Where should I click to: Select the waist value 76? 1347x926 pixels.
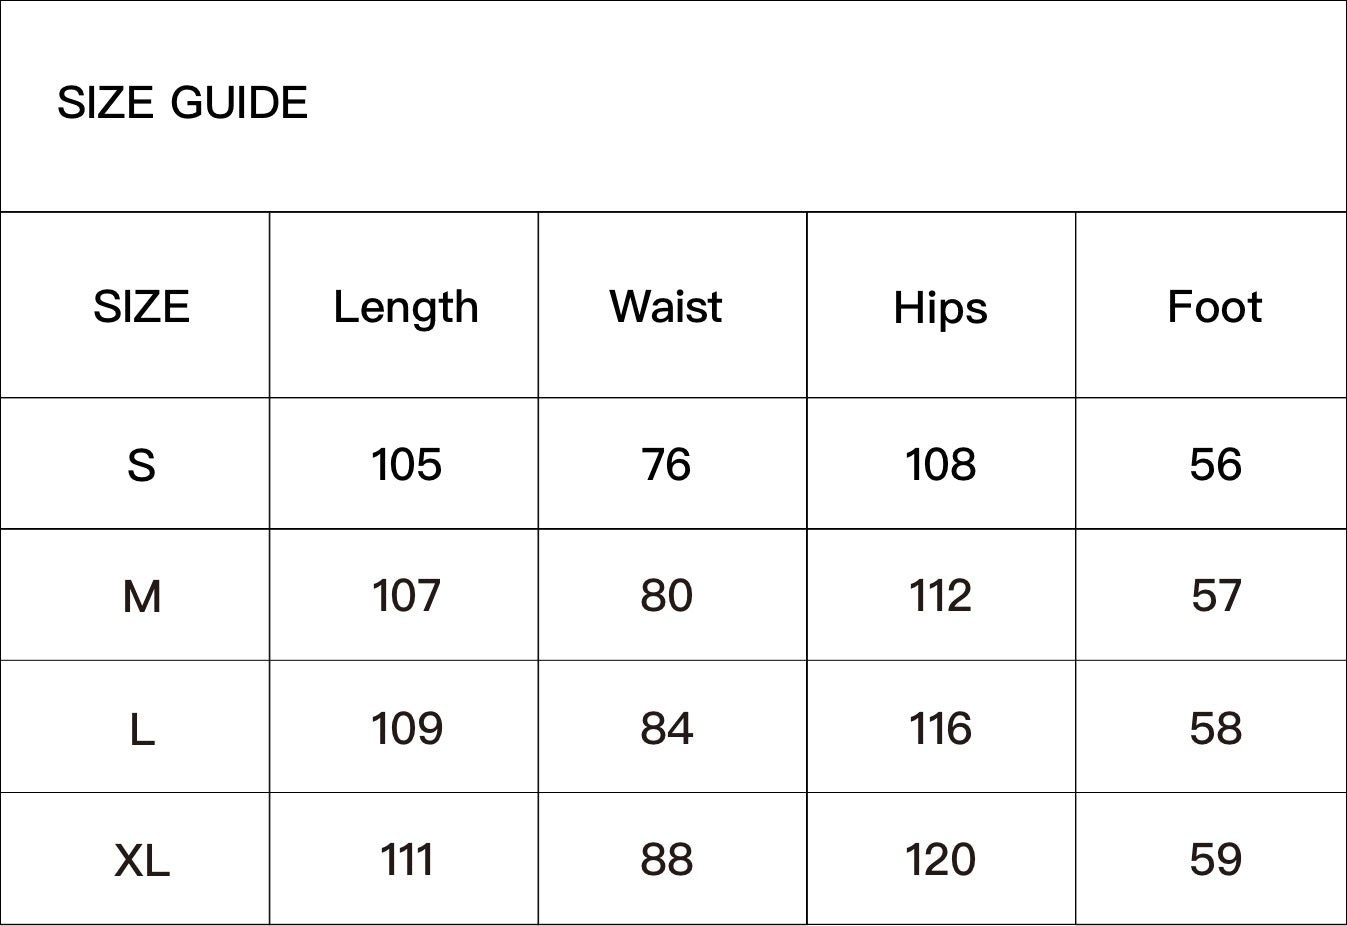[x=666, y=465]
